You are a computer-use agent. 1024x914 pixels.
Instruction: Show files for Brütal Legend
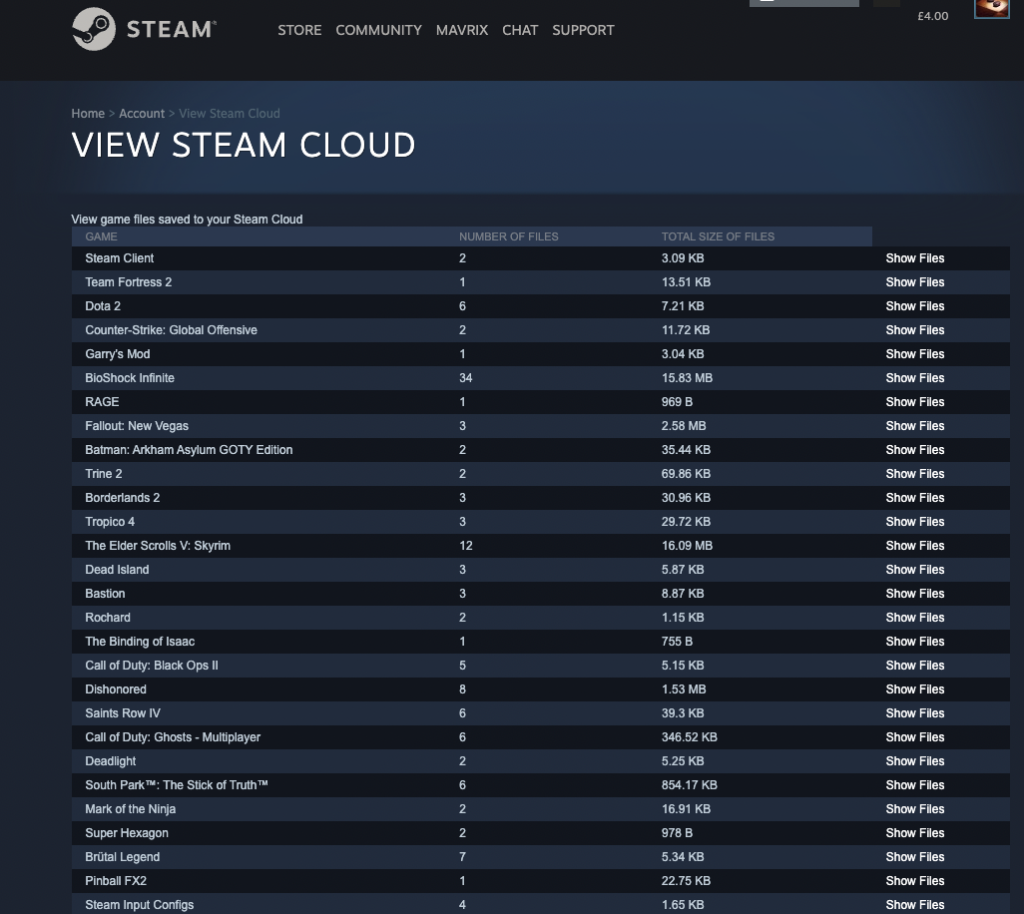click(915, 857)
